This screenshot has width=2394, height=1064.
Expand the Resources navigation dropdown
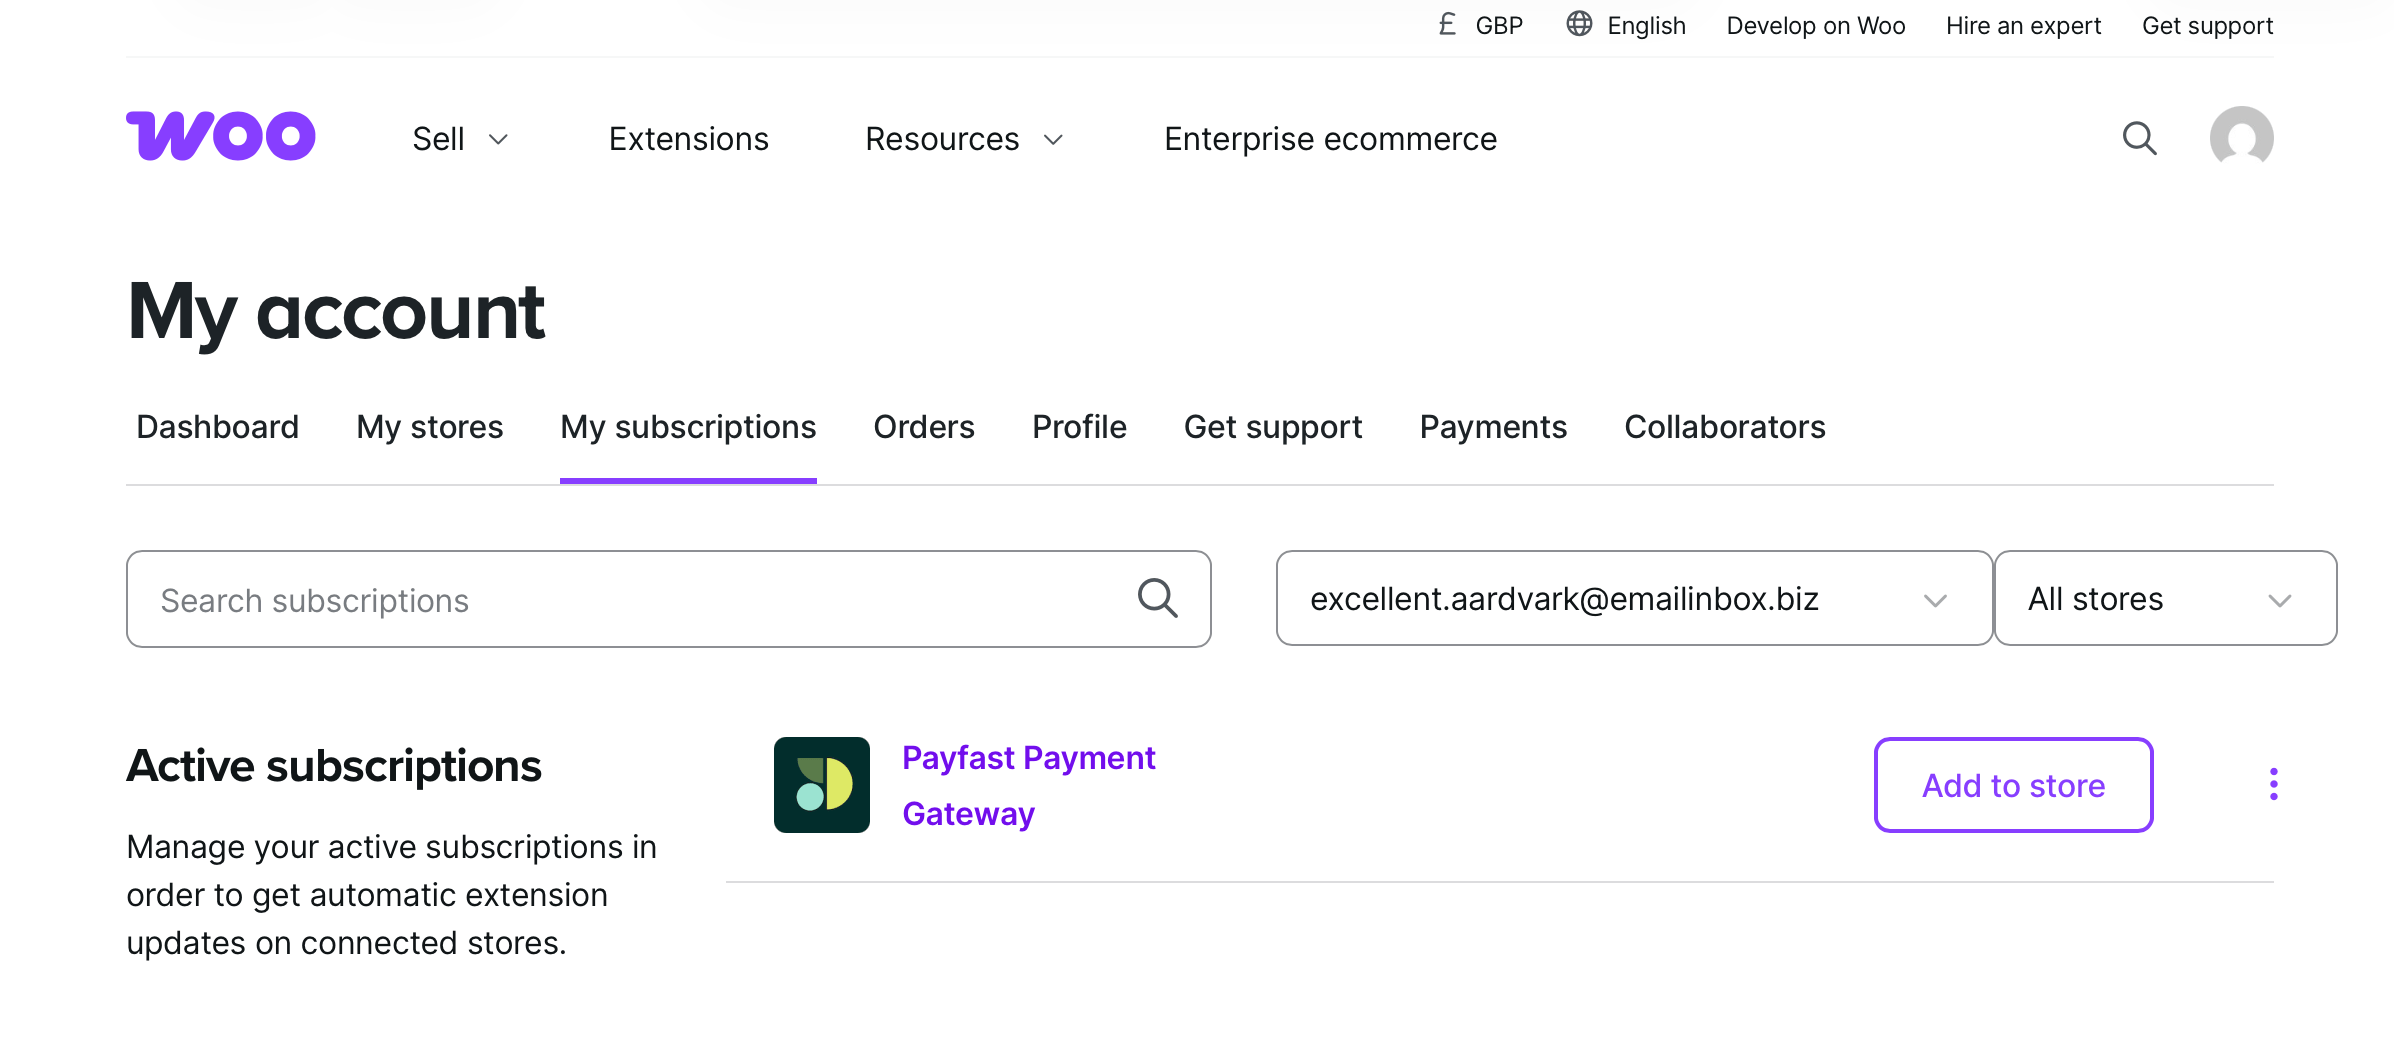(x=963, y=139)
